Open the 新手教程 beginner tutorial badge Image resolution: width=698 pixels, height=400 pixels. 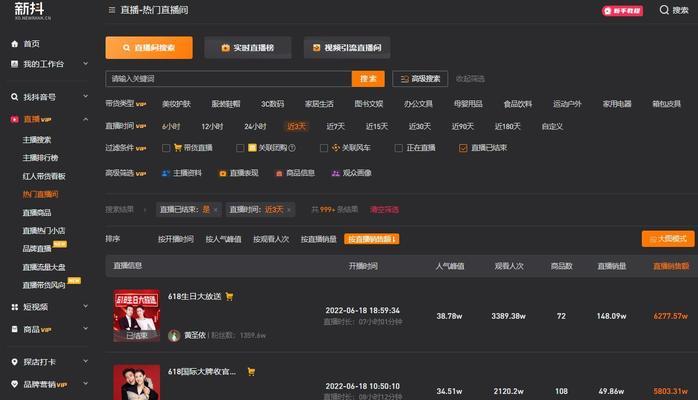[622, 11]
